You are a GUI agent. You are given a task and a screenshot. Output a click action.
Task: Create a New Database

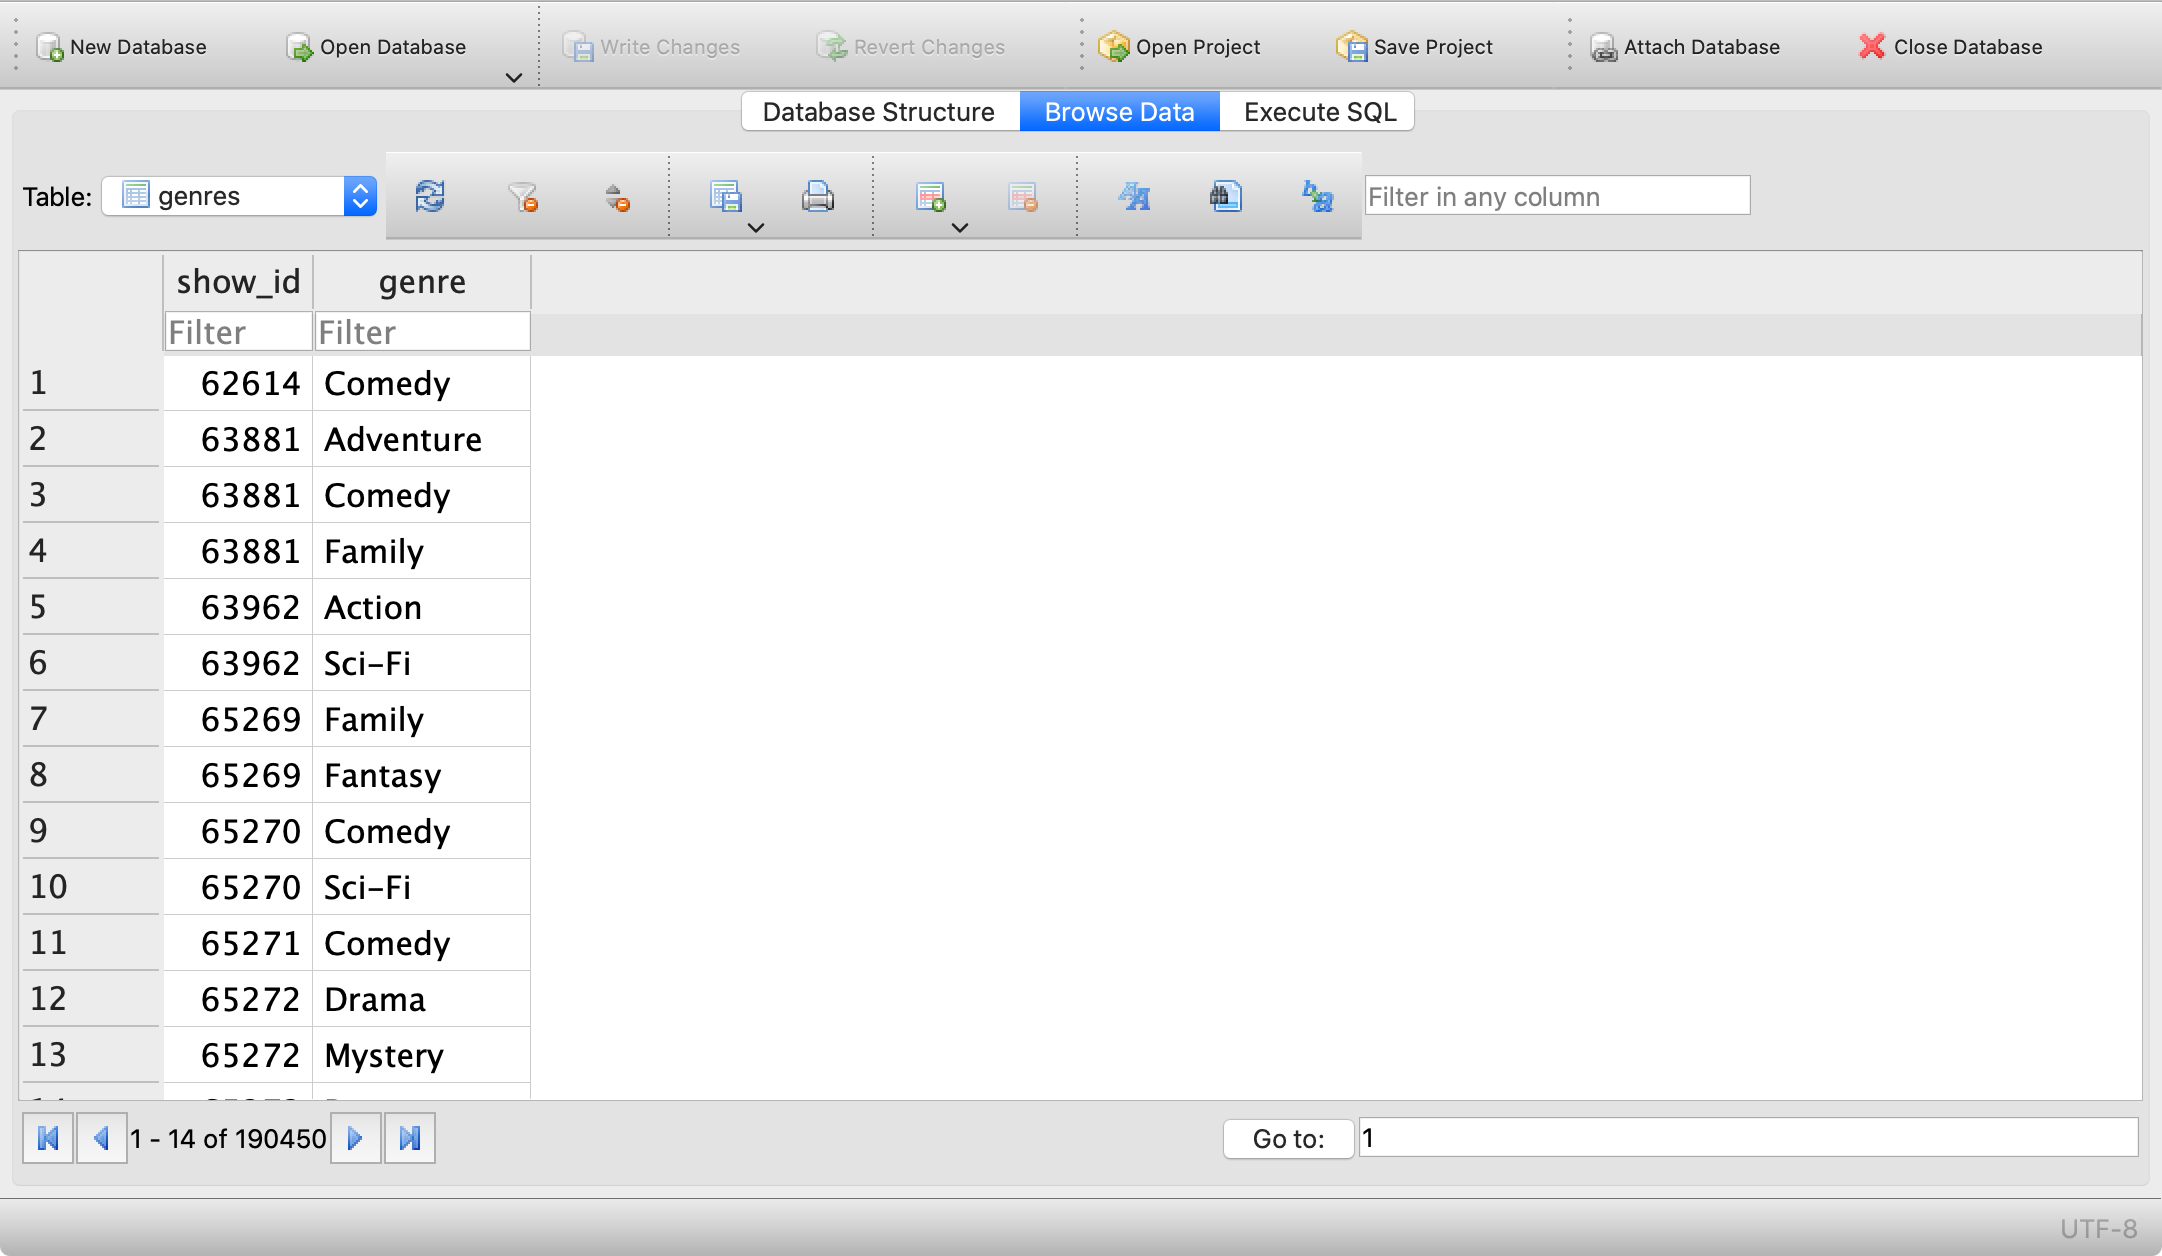tap(122, 46)
